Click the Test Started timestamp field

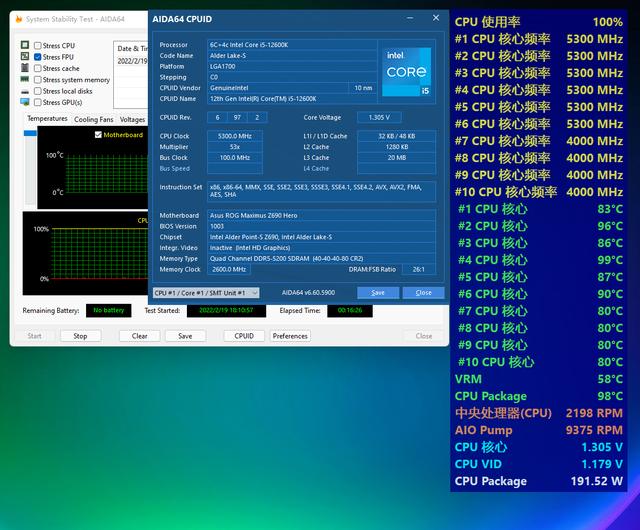pos(227,310)
